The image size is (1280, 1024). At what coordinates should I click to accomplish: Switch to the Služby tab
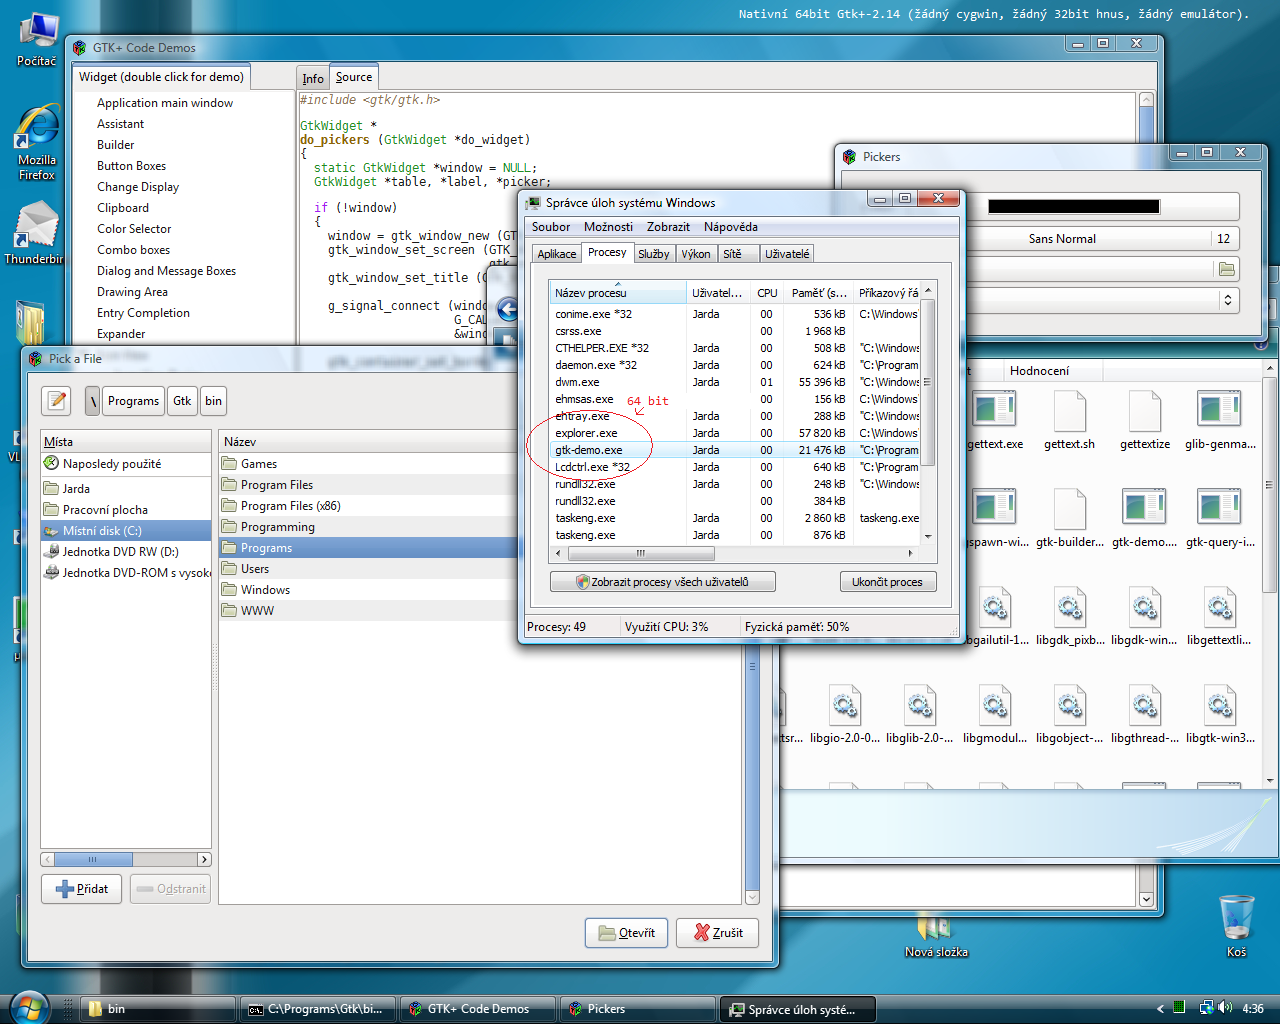point(654,254)
